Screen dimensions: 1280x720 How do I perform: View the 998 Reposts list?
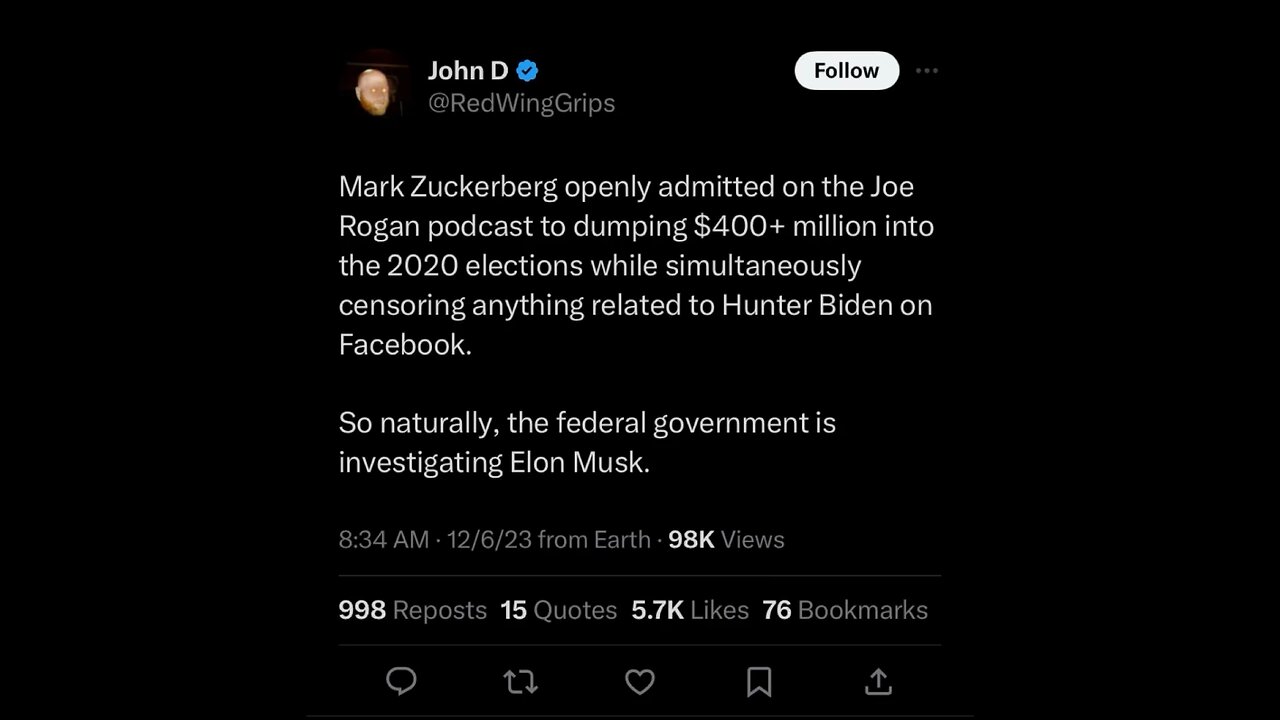(412, 610)
